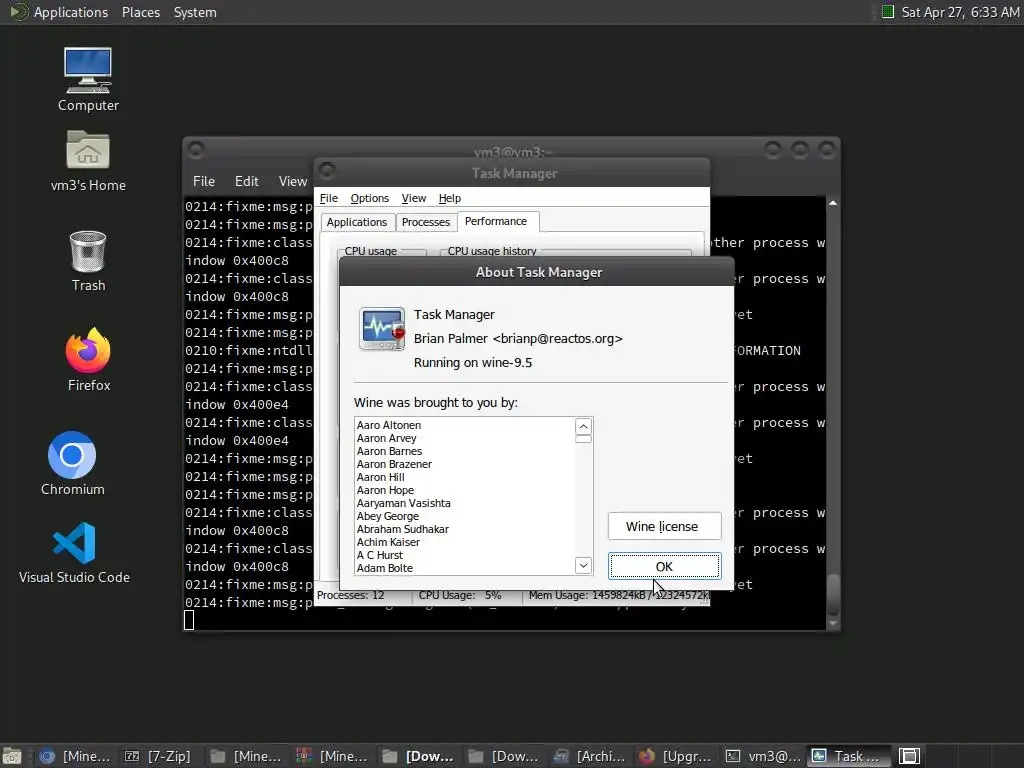Open the Applications menu
The height and width of the screenshot is (768, 1024).
point(71,12)
